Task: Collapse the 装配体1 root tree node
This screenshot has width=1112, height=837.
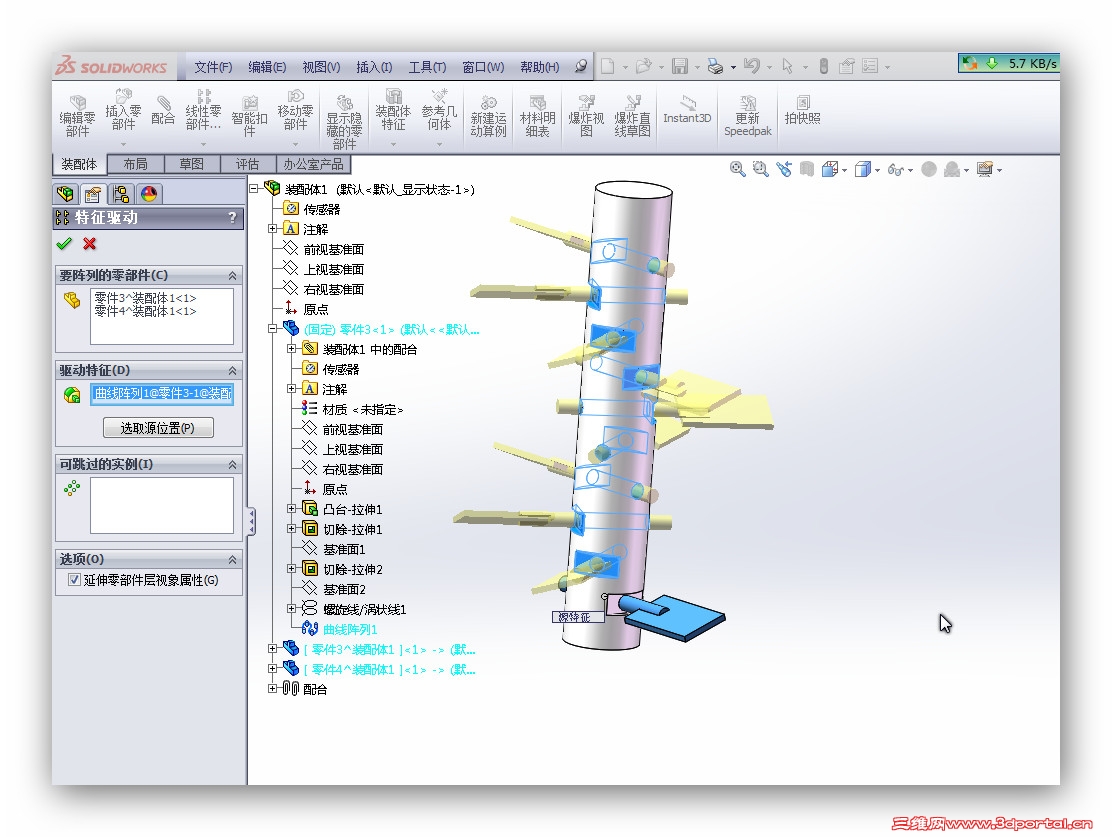Action: pos(253,189)
